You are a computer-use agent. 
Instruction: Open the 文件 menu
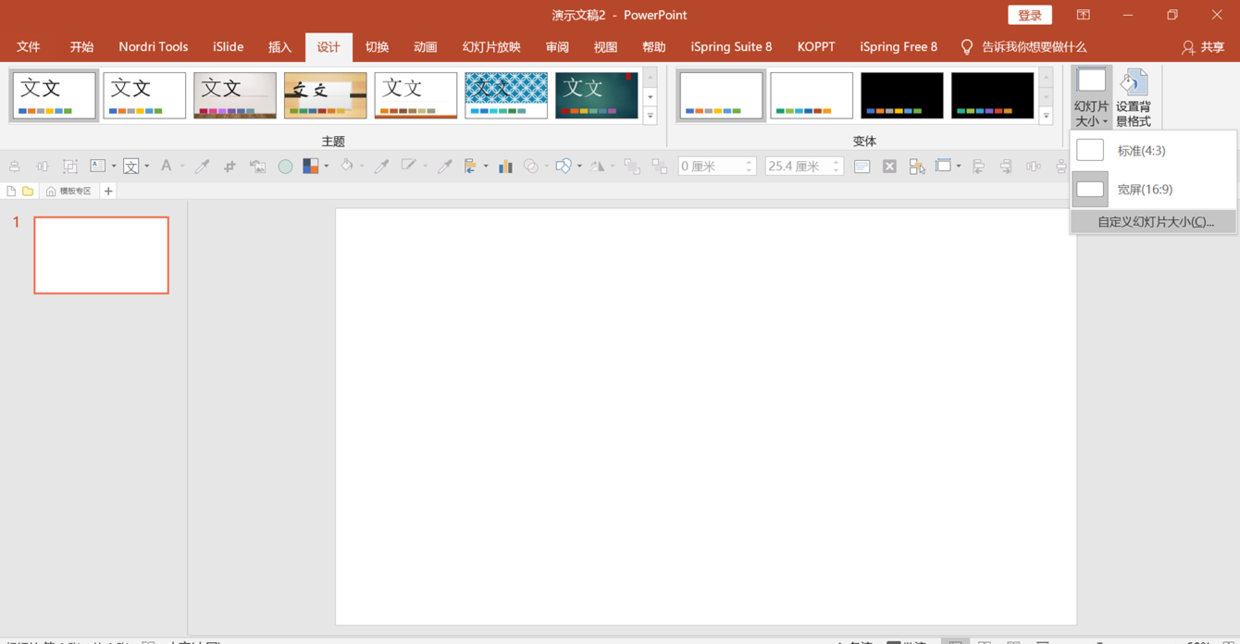pos(28,47)
